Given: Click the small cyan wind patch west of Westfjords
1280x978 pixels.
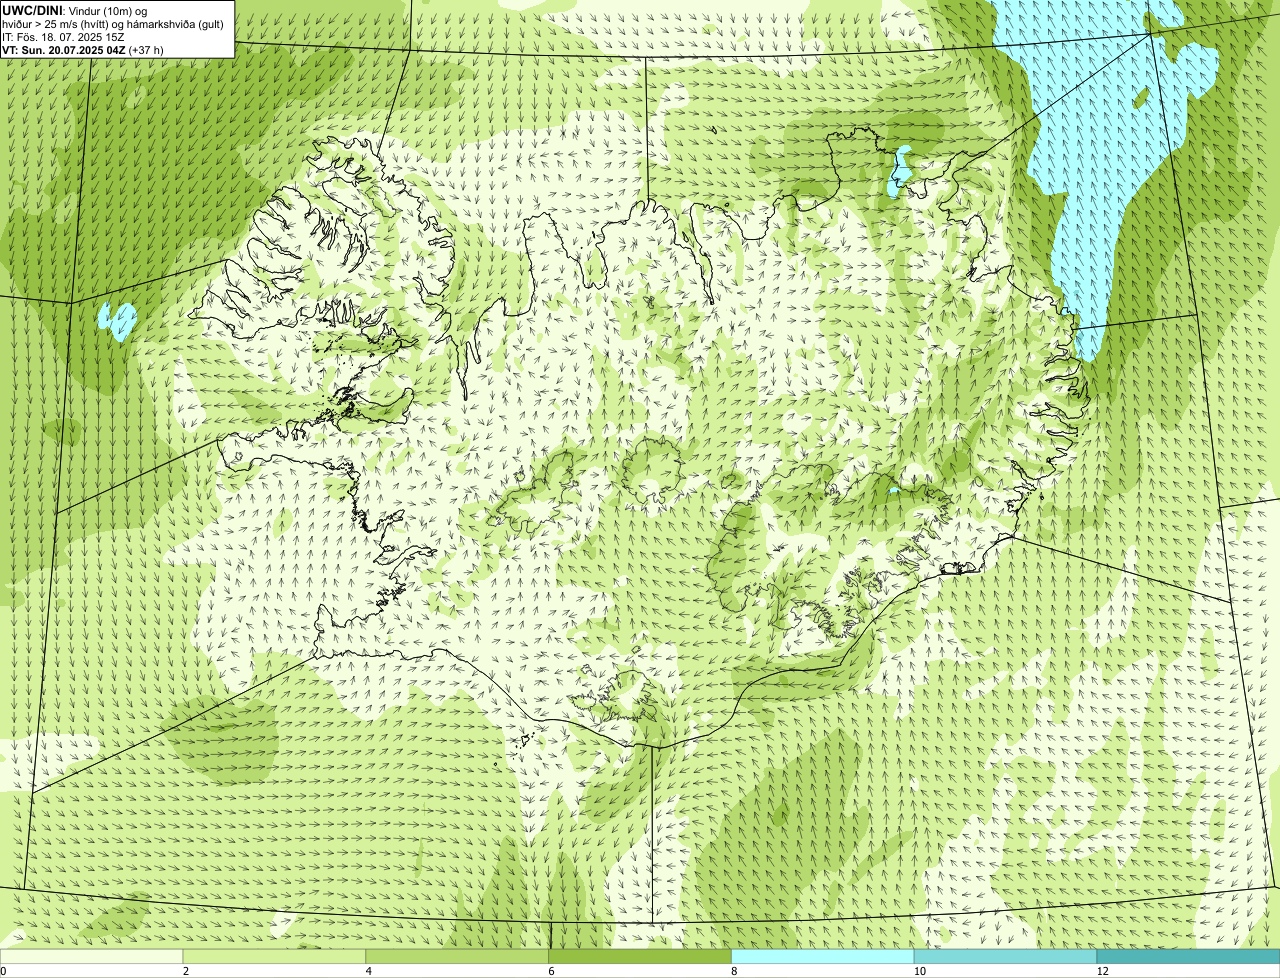Looking at the screenshot, I should coord(118,321).
